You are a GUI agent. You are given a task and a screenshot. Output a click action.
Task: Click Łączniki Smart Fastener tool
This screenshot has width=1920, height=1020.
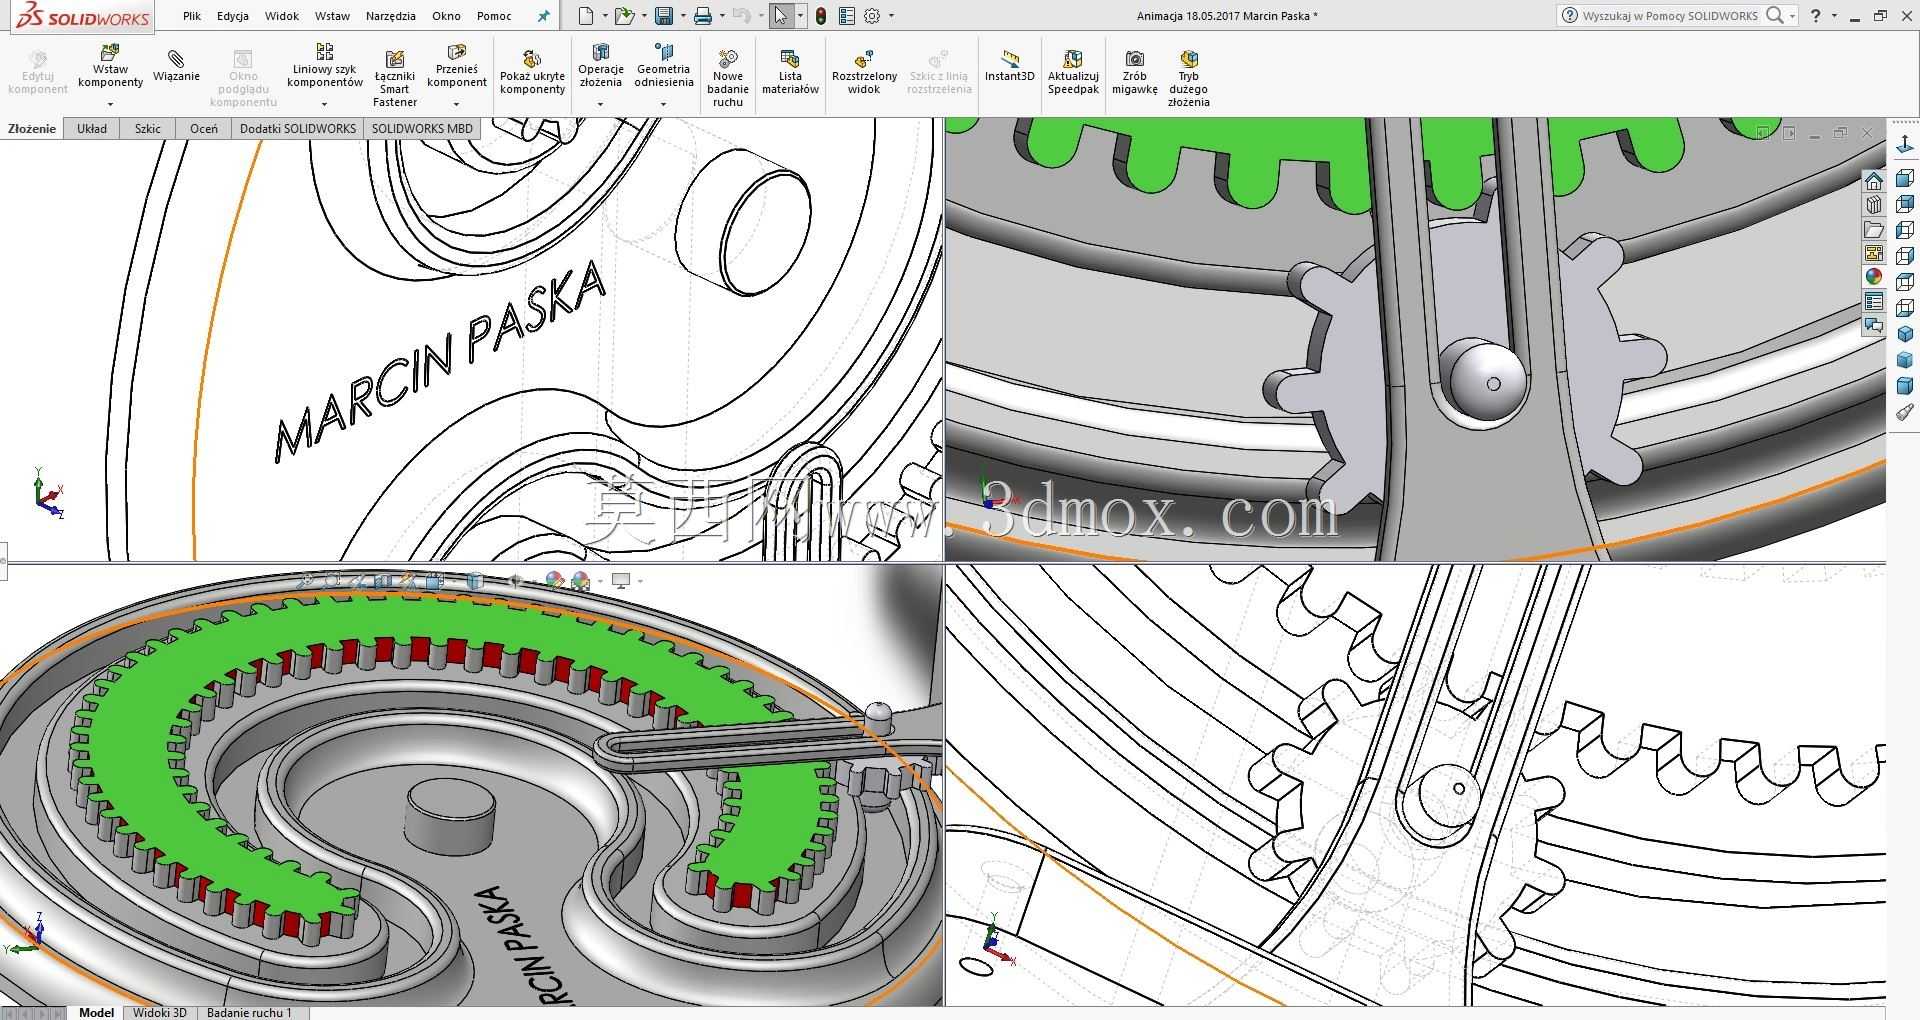[395, 79]
